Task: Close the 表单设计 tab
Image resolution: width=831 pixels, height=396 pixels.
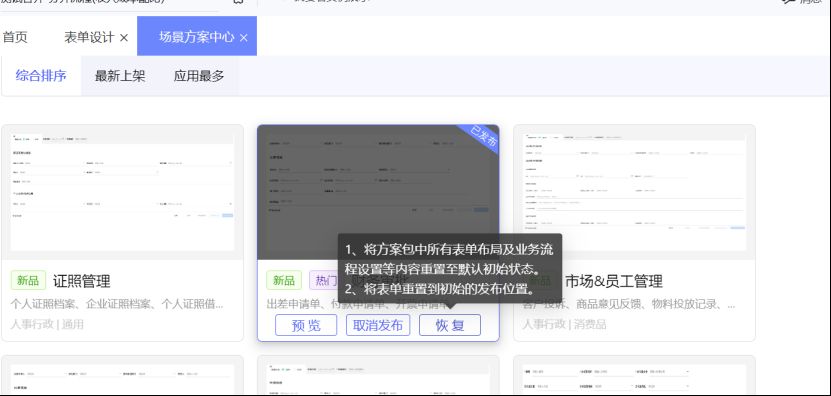Action: pyautogui.click(x=123, y=38)
